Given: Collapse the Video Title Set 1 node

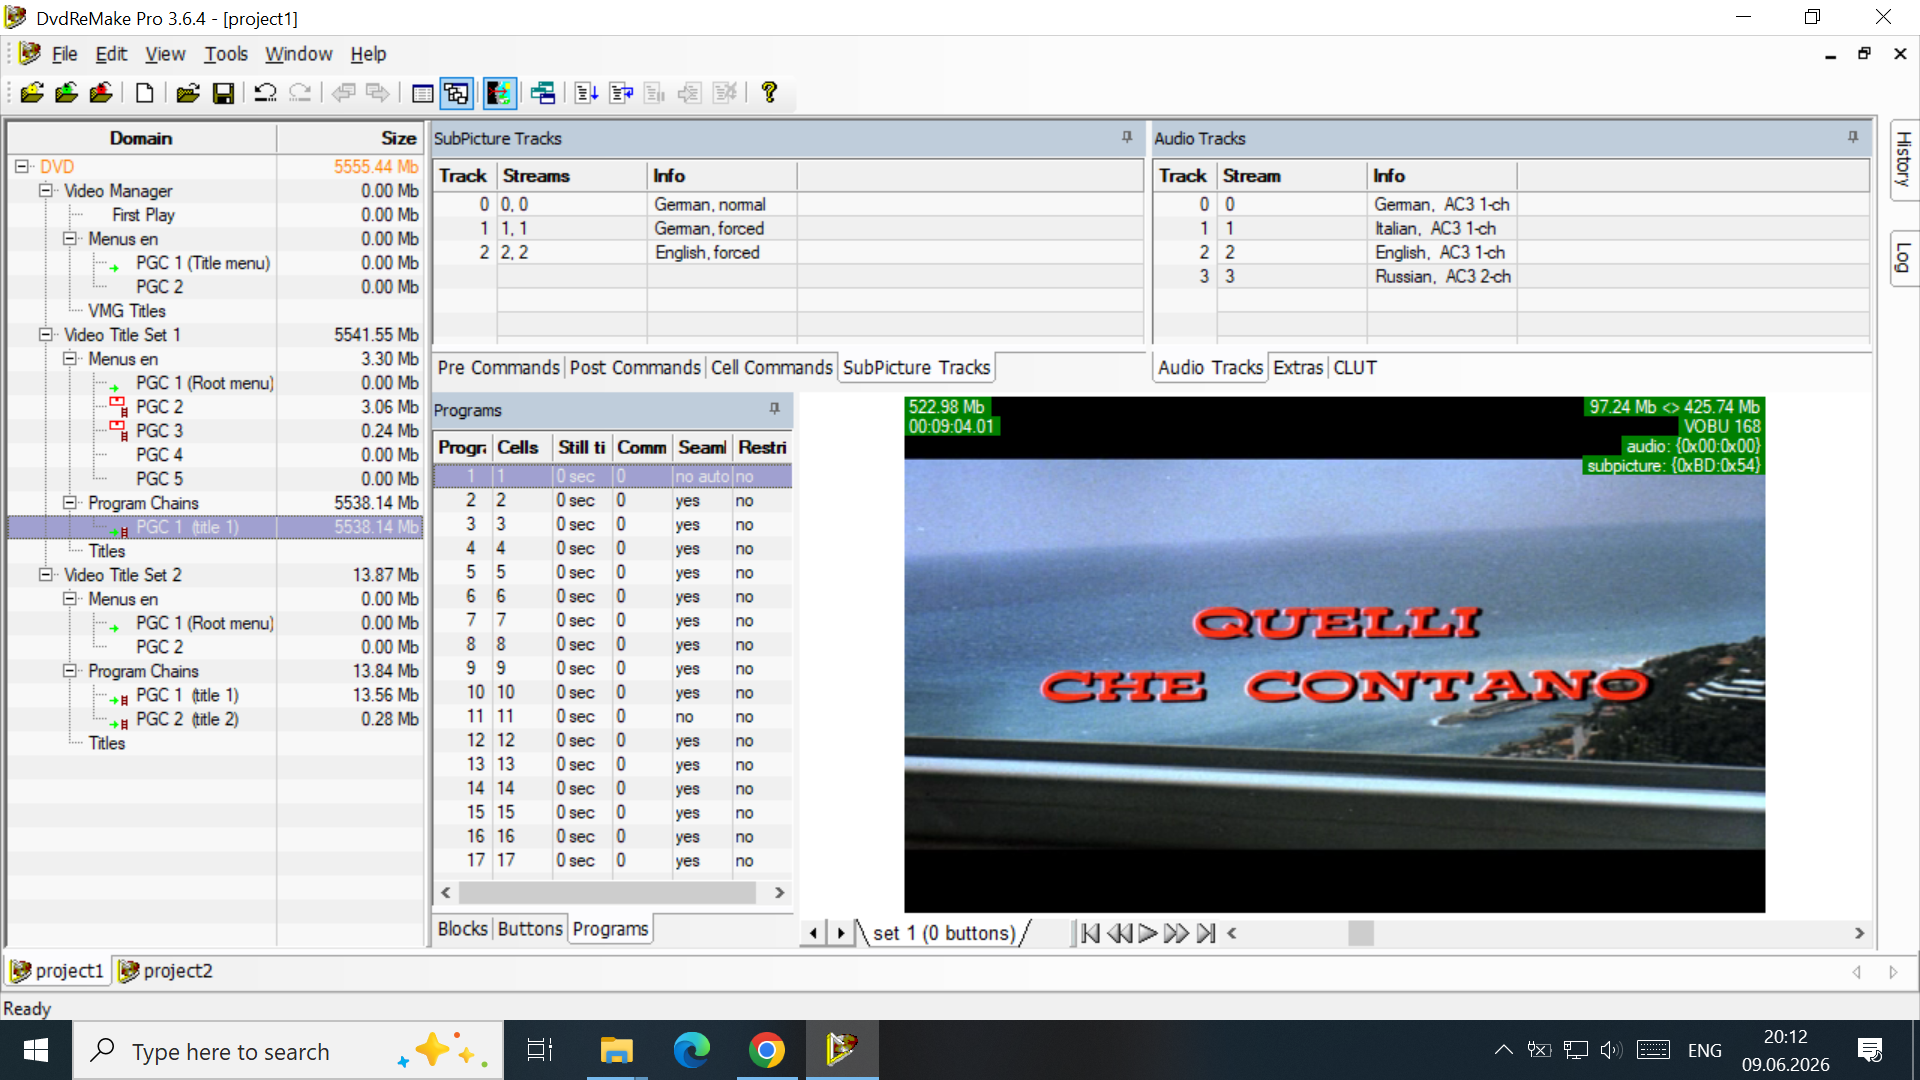Looking at the screenshot, I should (45, 334).
